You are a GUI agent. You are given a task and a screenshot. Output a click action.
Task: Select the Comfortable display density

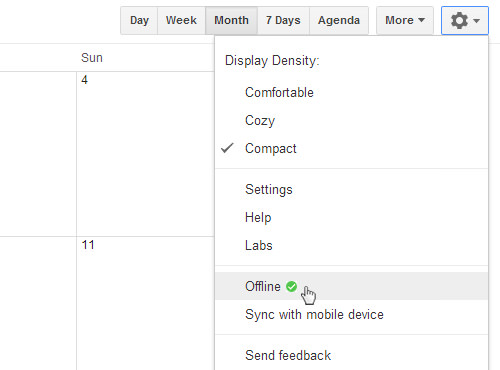point(352,92)
